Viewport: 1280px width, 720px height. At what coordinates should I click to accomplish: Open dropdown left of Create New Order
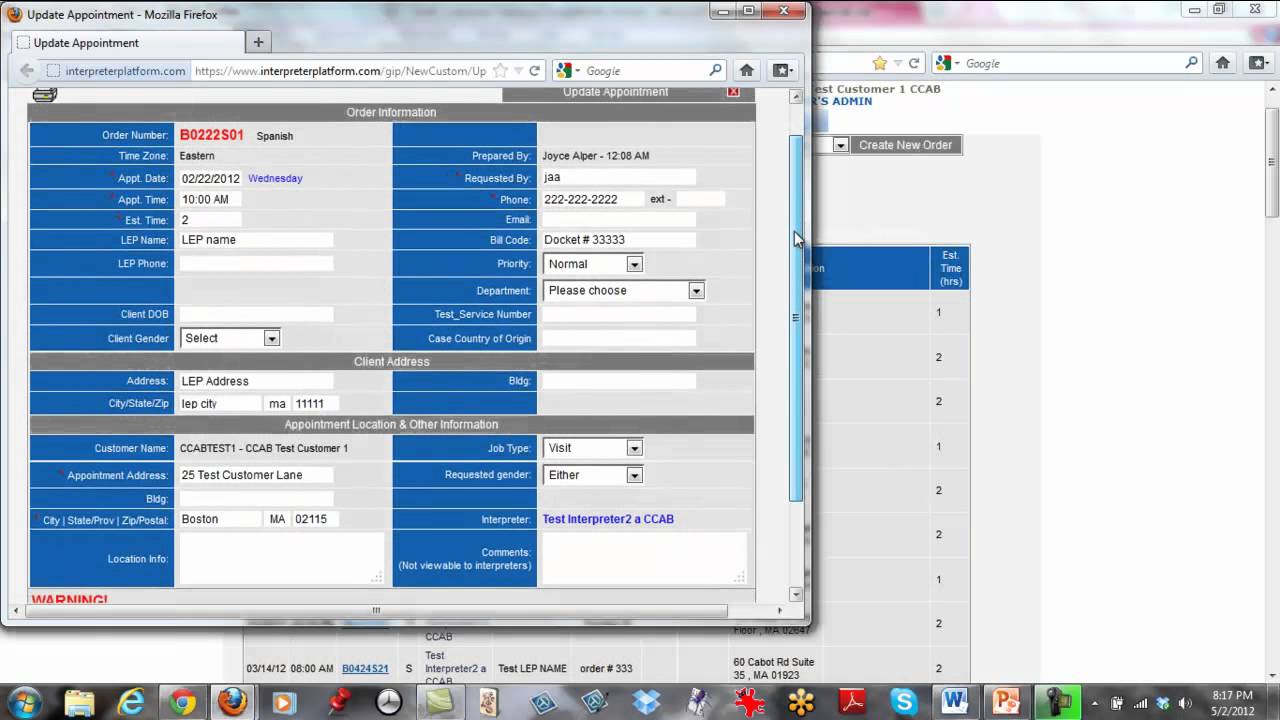841,145
